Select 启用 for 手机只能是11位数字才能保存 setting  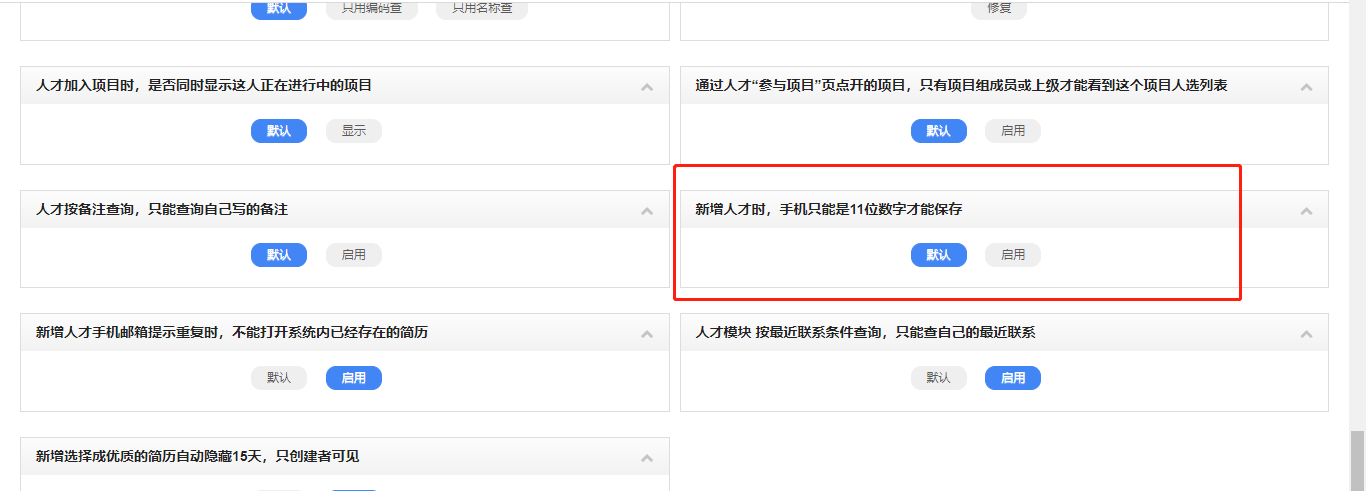(1013, 255)
